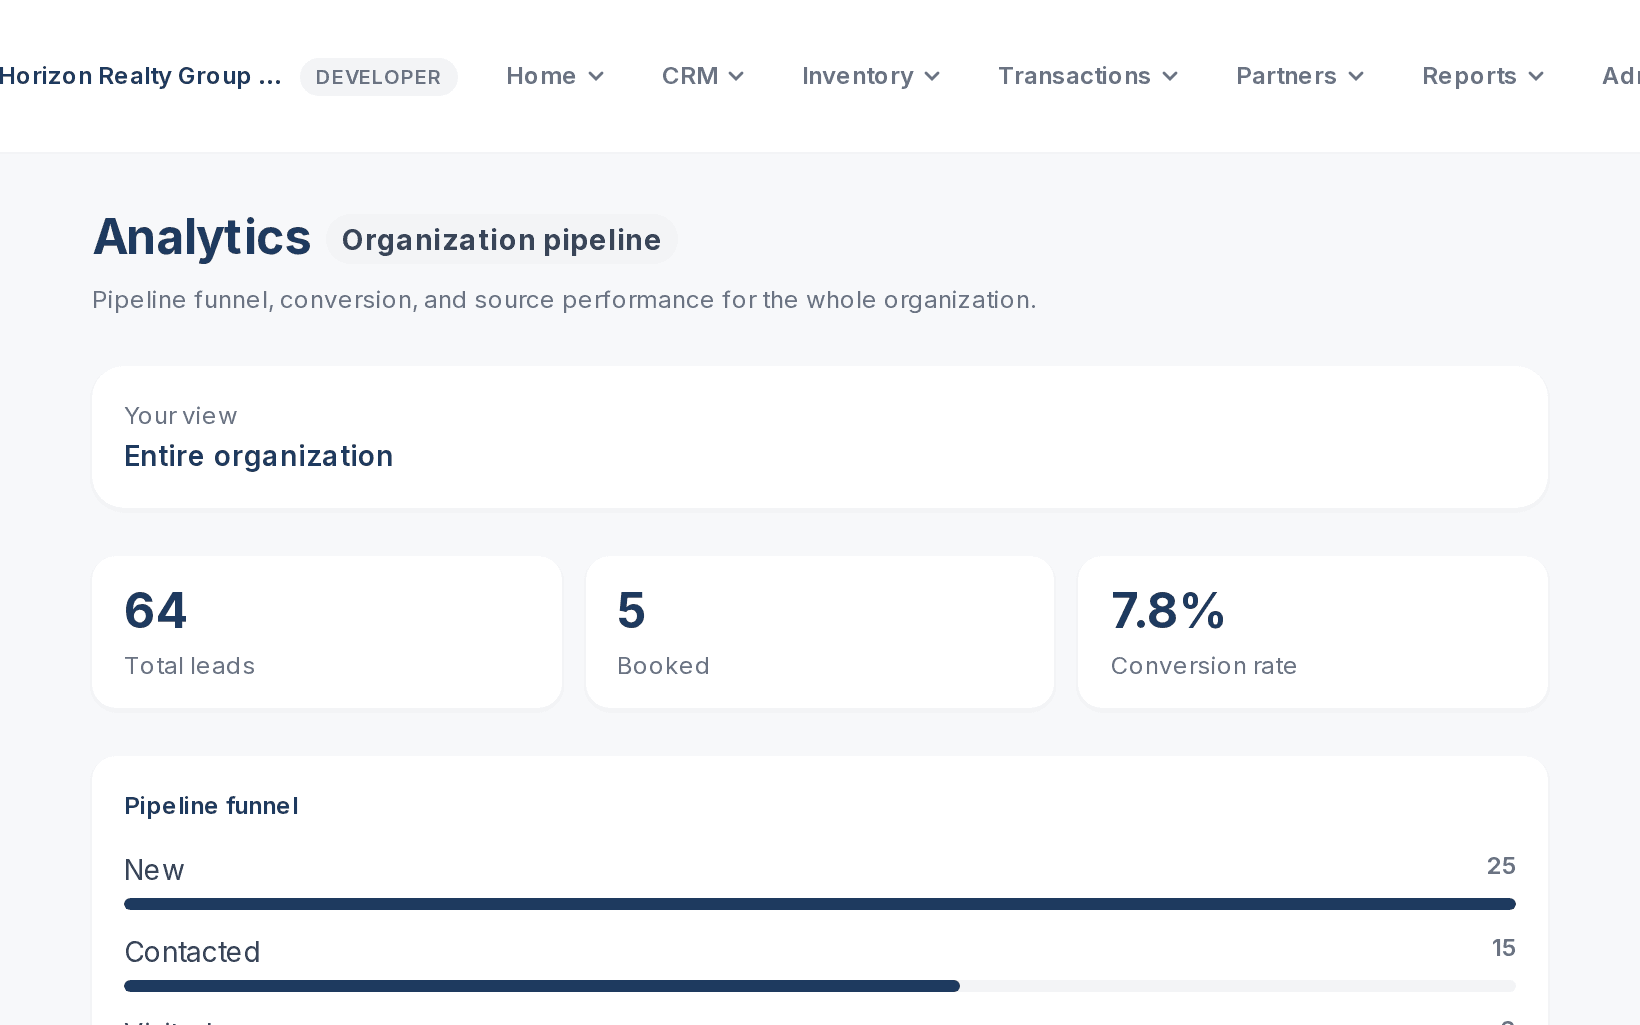
Task: Click the Organization pipeline badge
Action: pyautogui.click(x=501, y=240)
